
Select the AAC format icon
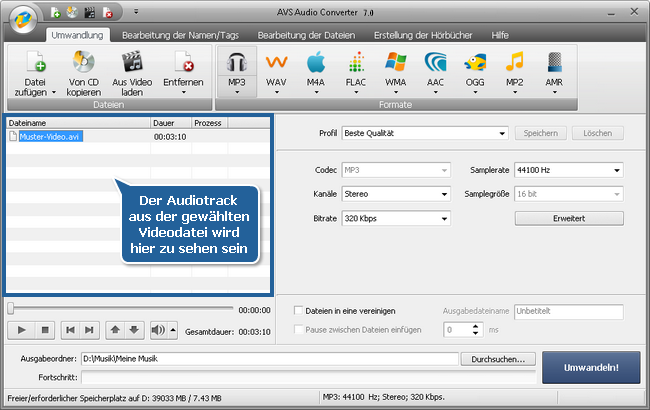(435, 63)
